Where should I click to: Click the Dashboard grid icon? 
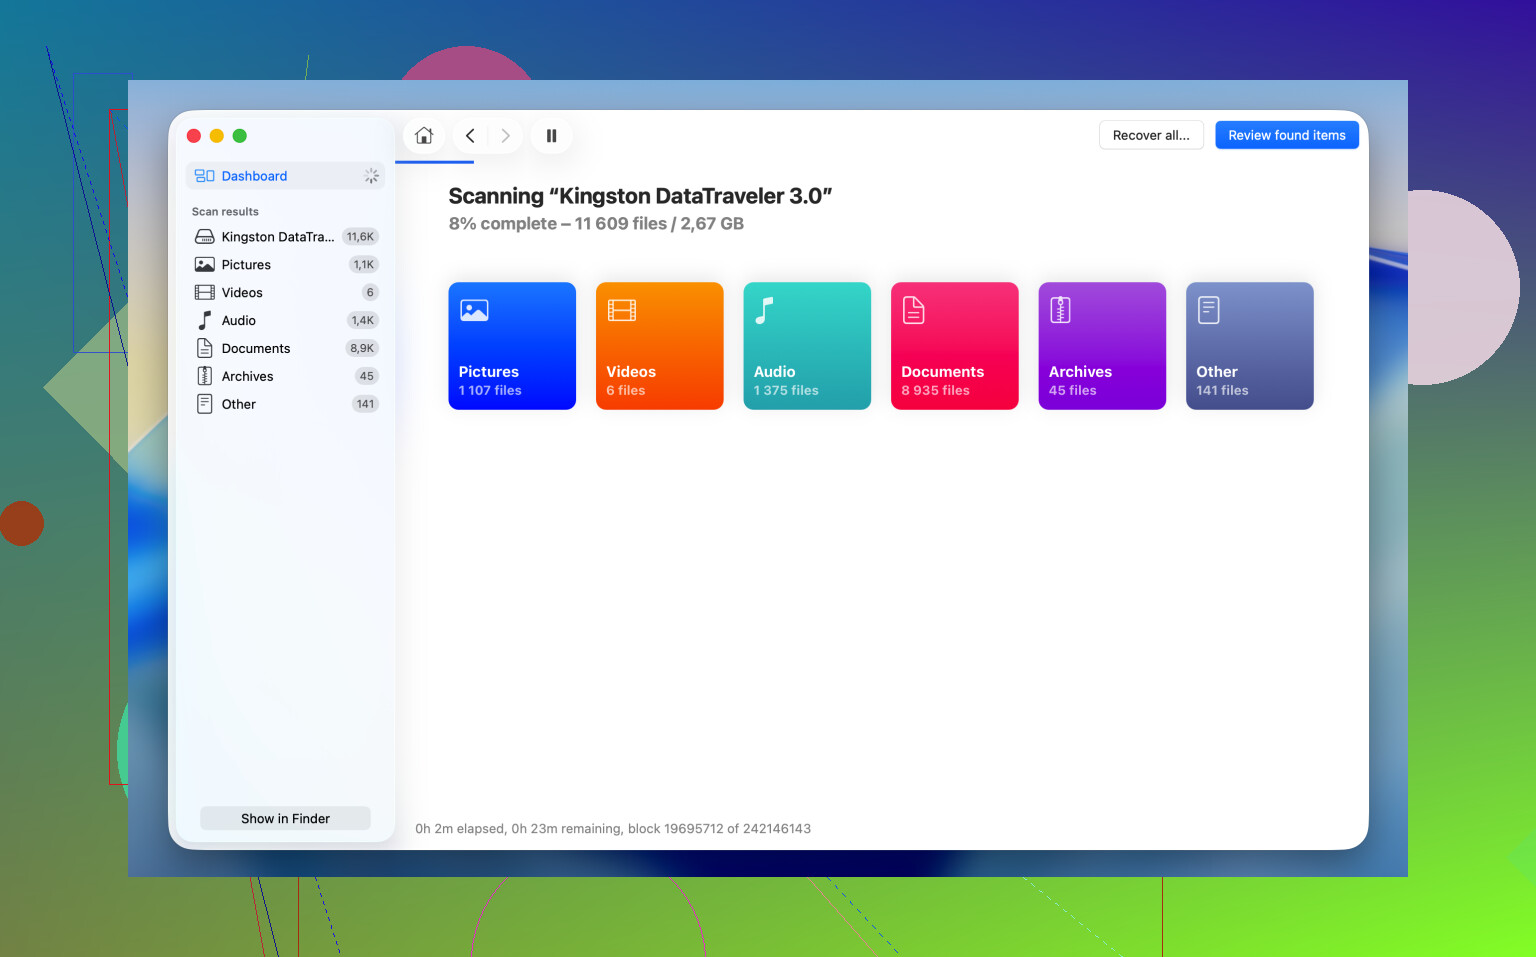pos(204,176)
